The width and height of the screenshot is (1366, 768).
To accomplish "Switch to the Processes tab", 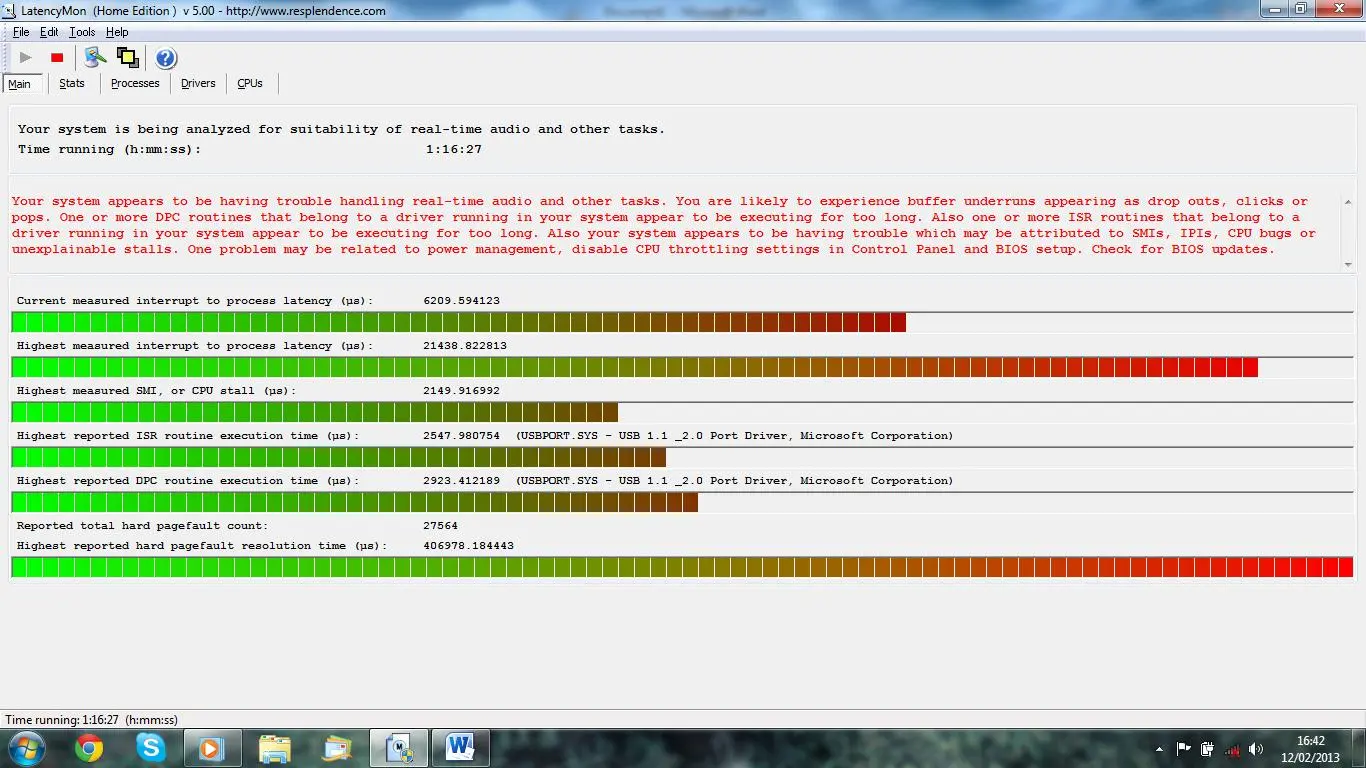I will (135, 83).
